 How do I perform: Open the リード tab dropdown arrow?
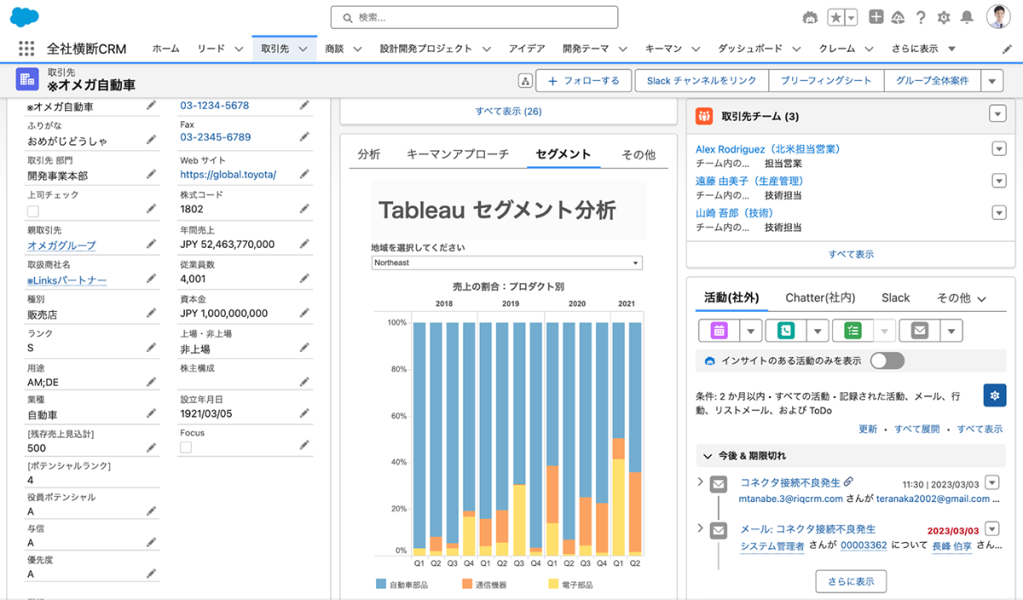tap(239, 49)
